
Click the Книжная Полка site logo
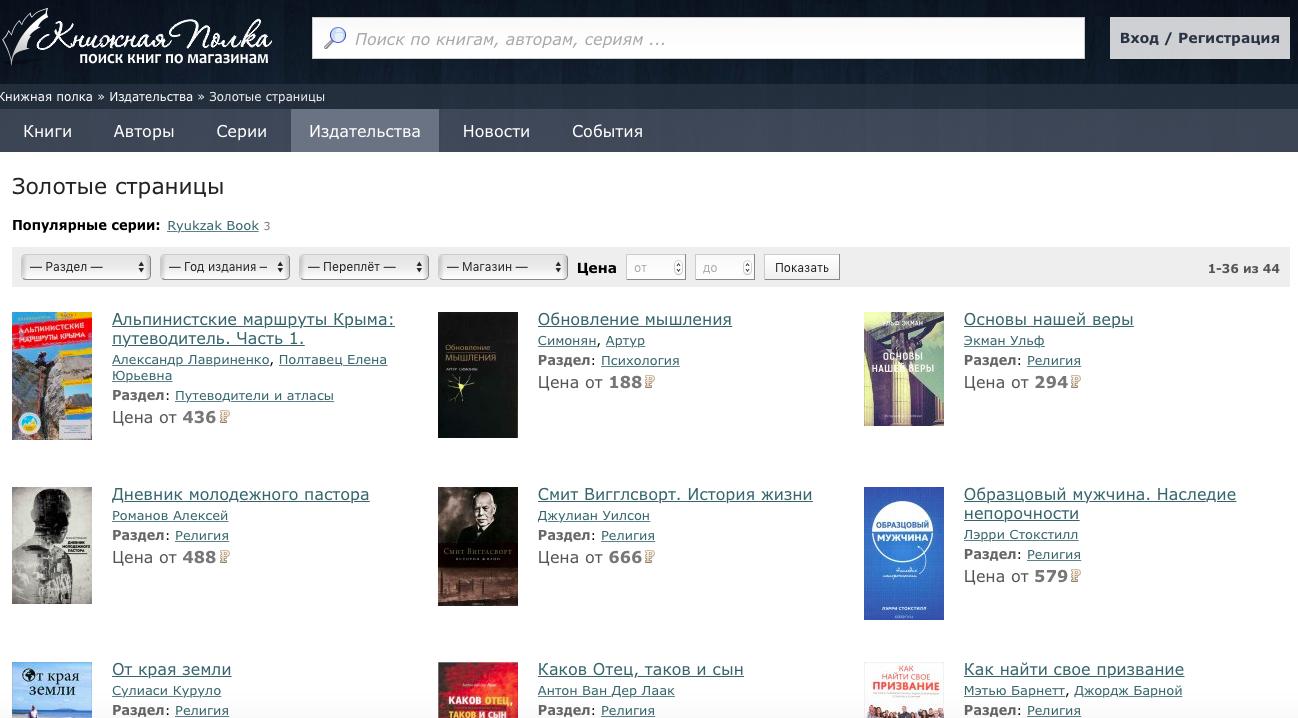(137, 40)
